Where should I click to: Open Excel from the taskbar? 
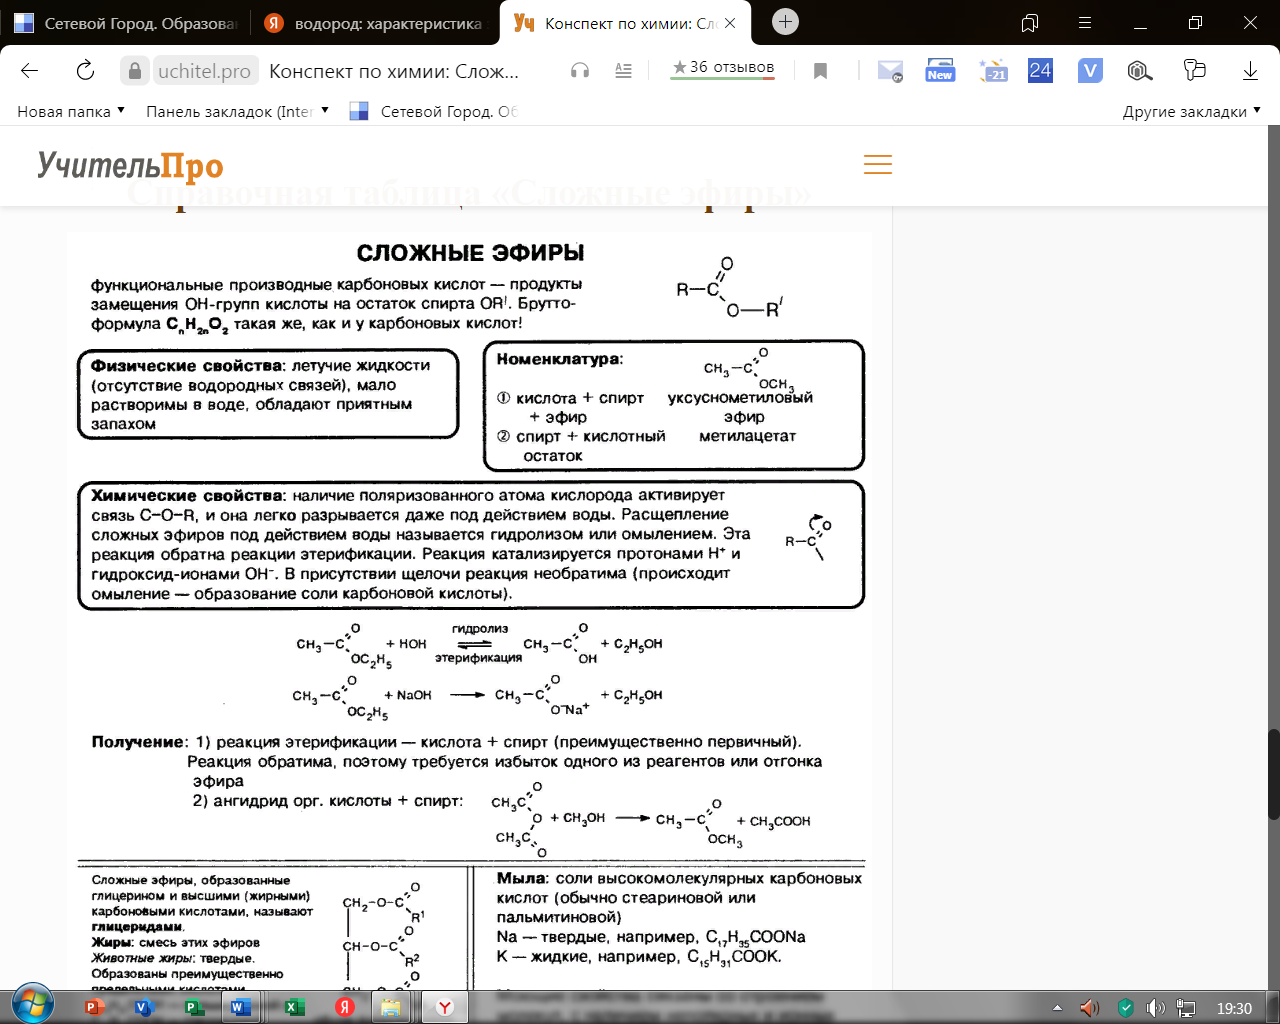pos(294,1007)
